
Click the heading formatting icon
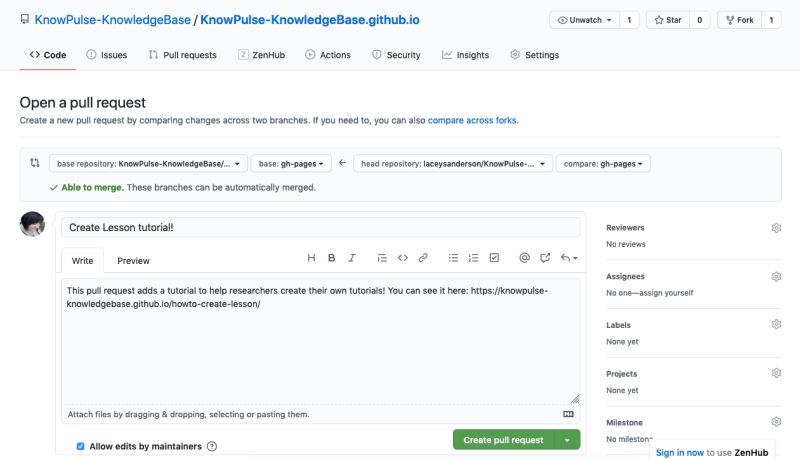click(311, 258)
